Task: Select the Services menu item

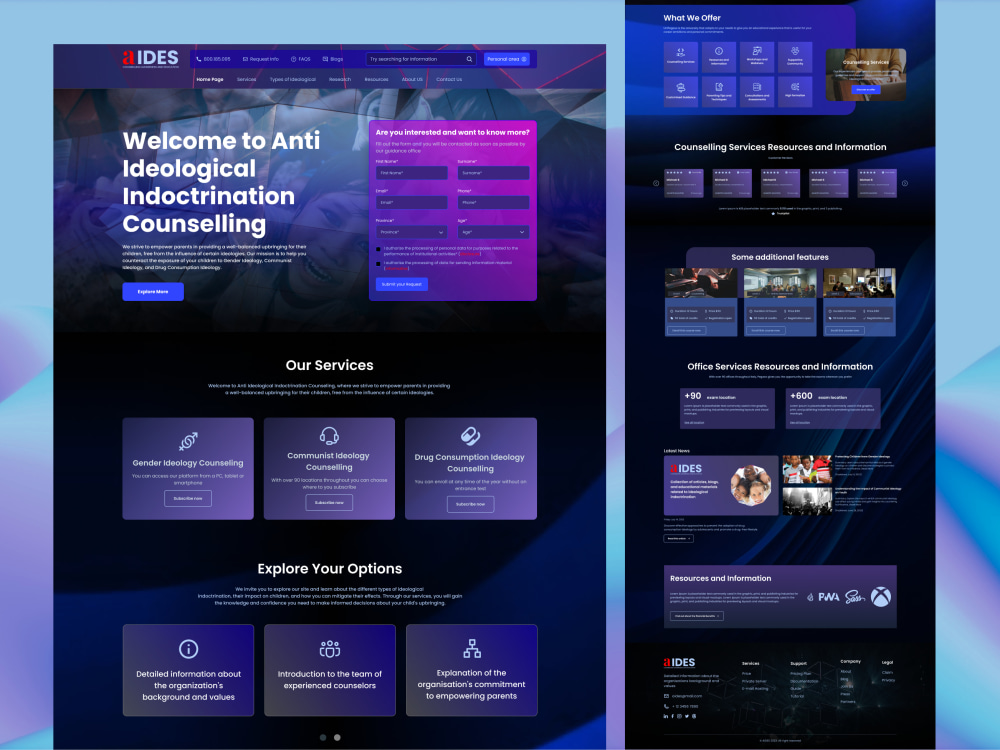Action: 246,80
